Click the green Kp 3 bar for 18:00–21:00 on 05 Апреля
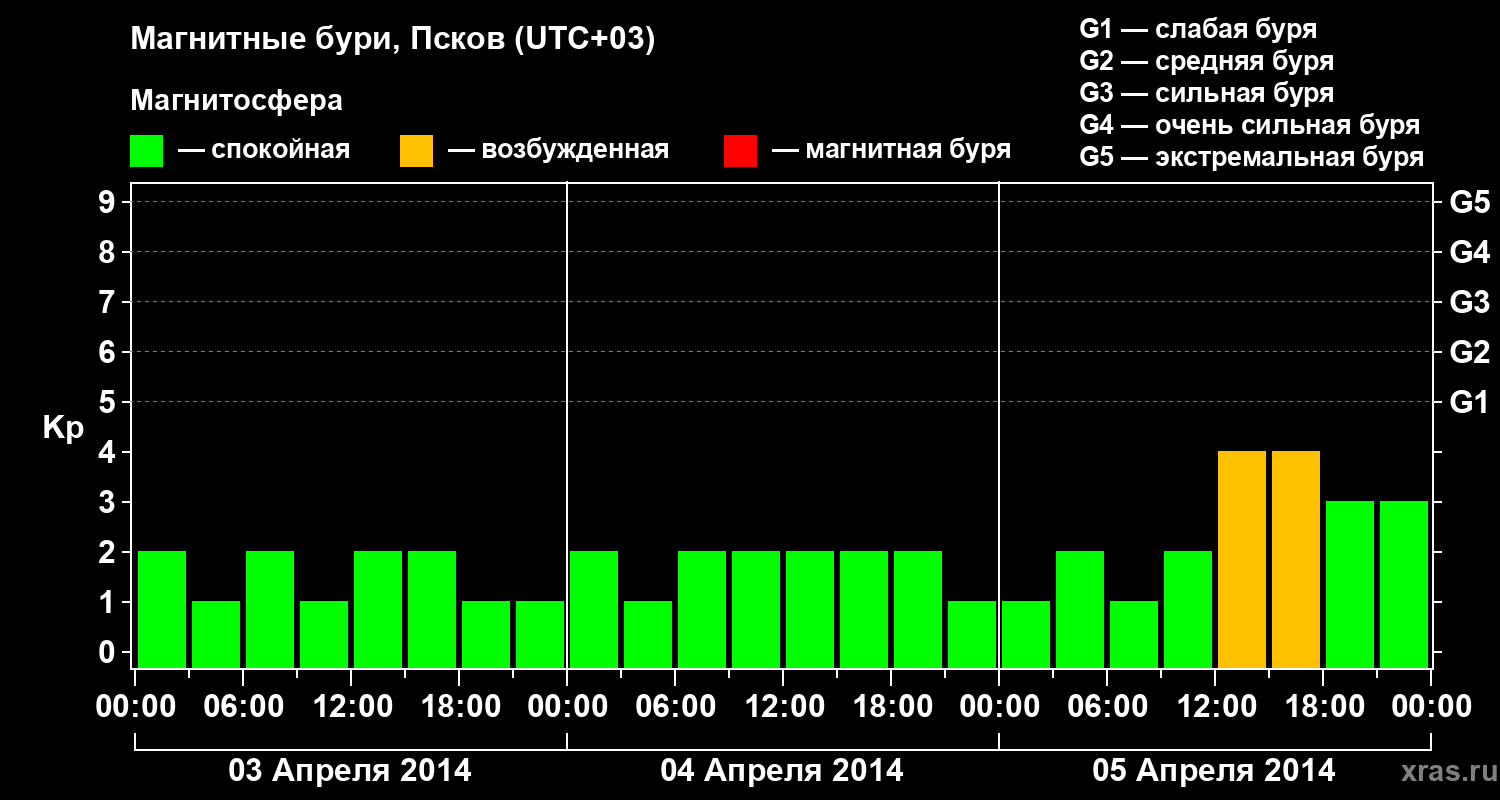Image resolution: width=1500 pixels, height=800 pixels. [x=1350, y=584]
